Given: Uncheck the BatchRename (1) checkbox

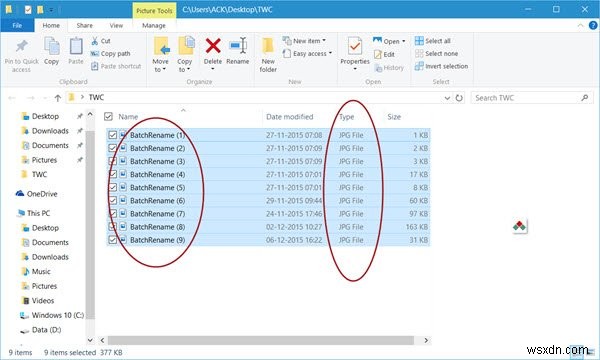Looking at the screenshot, I should click(112, 135).
